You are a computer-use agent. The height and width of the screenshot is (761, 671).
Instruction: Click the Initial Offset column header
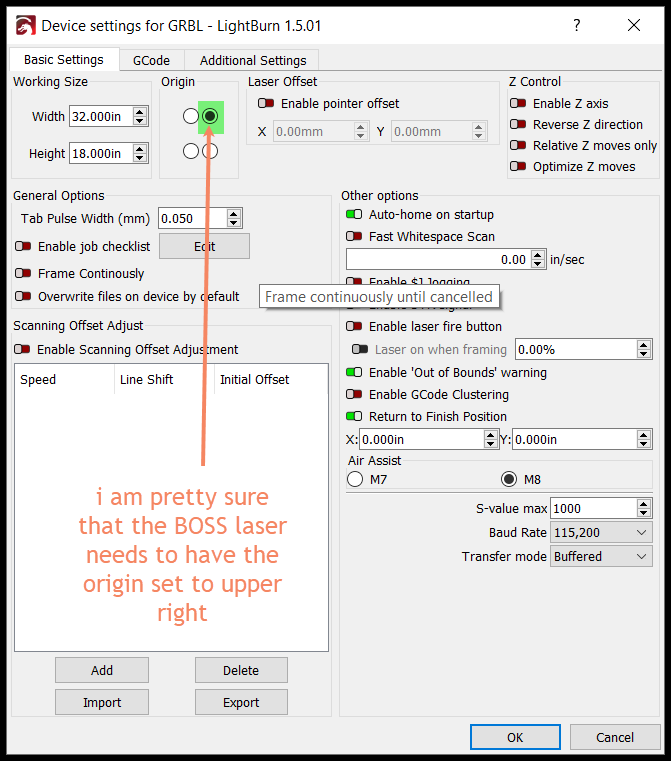click(x=271, y=379)
